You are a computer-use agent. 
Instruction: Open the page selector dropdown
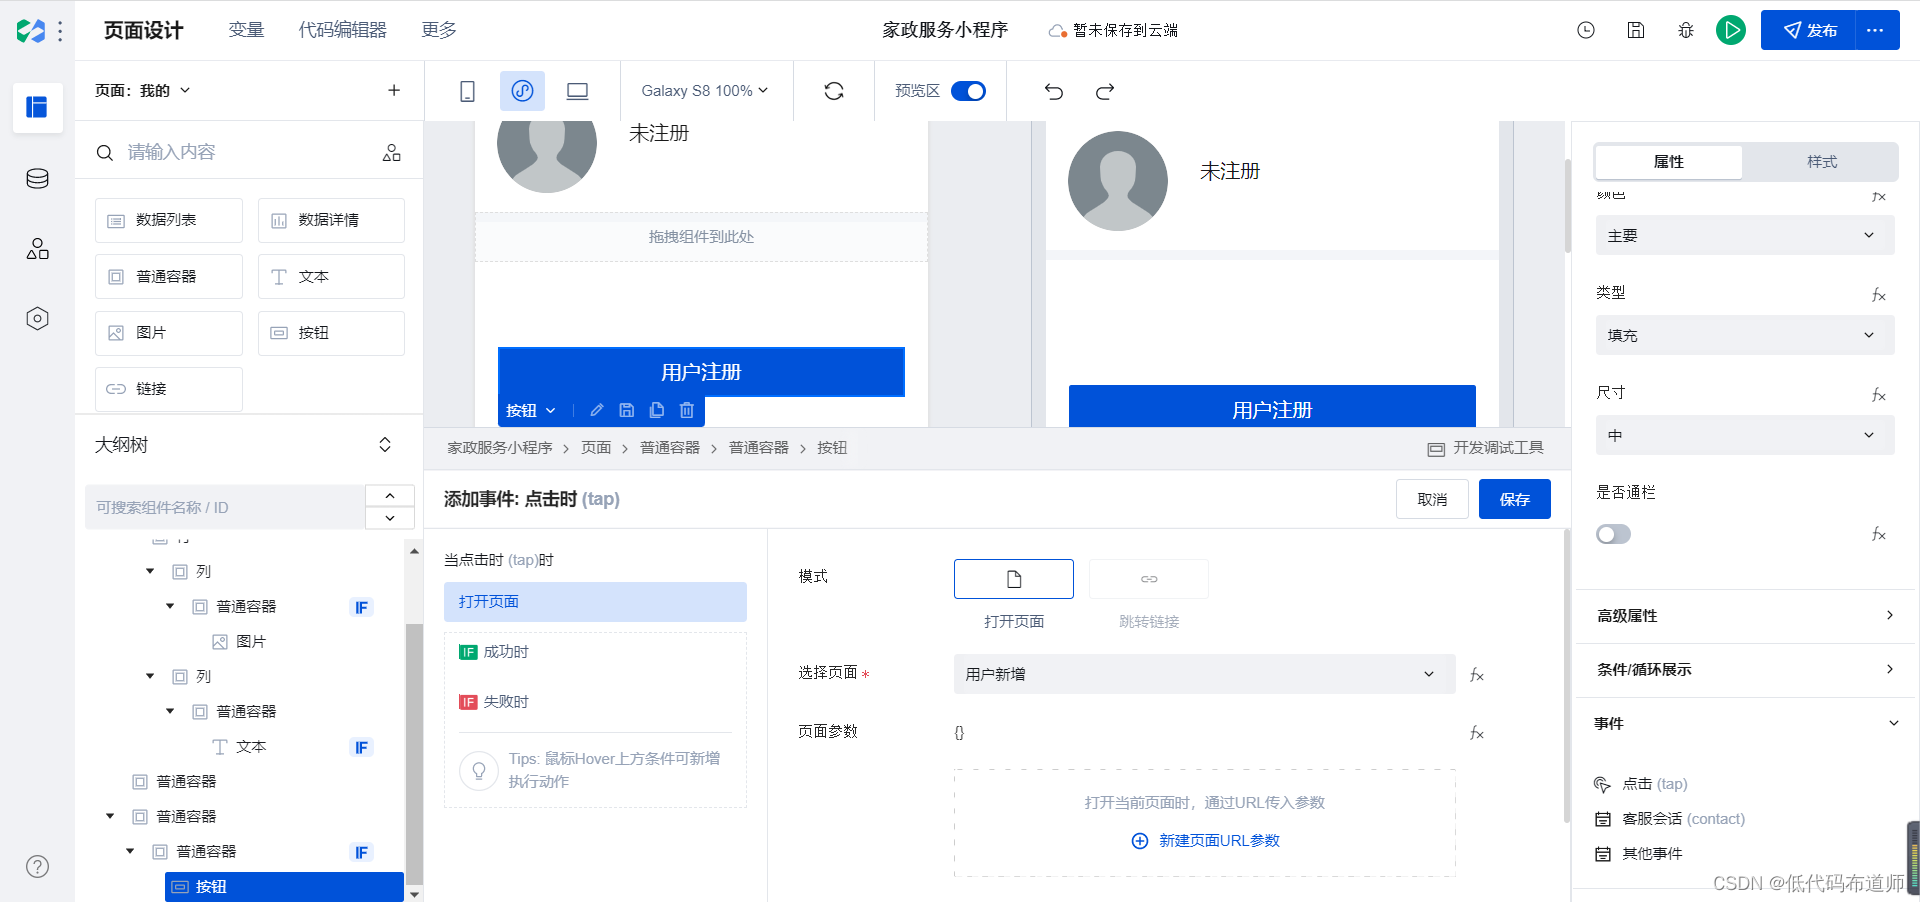coord(142,90)
